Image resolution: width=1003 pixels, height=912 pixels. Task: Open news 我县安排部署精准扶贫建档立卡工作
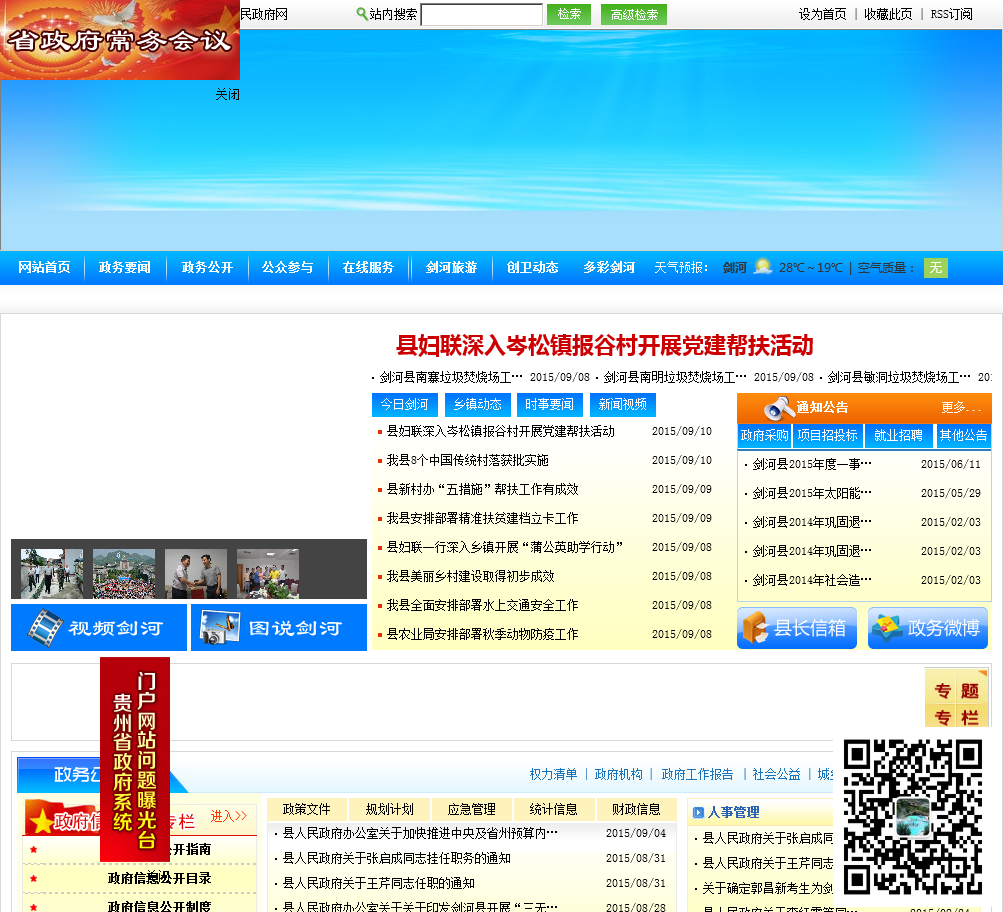482,518
